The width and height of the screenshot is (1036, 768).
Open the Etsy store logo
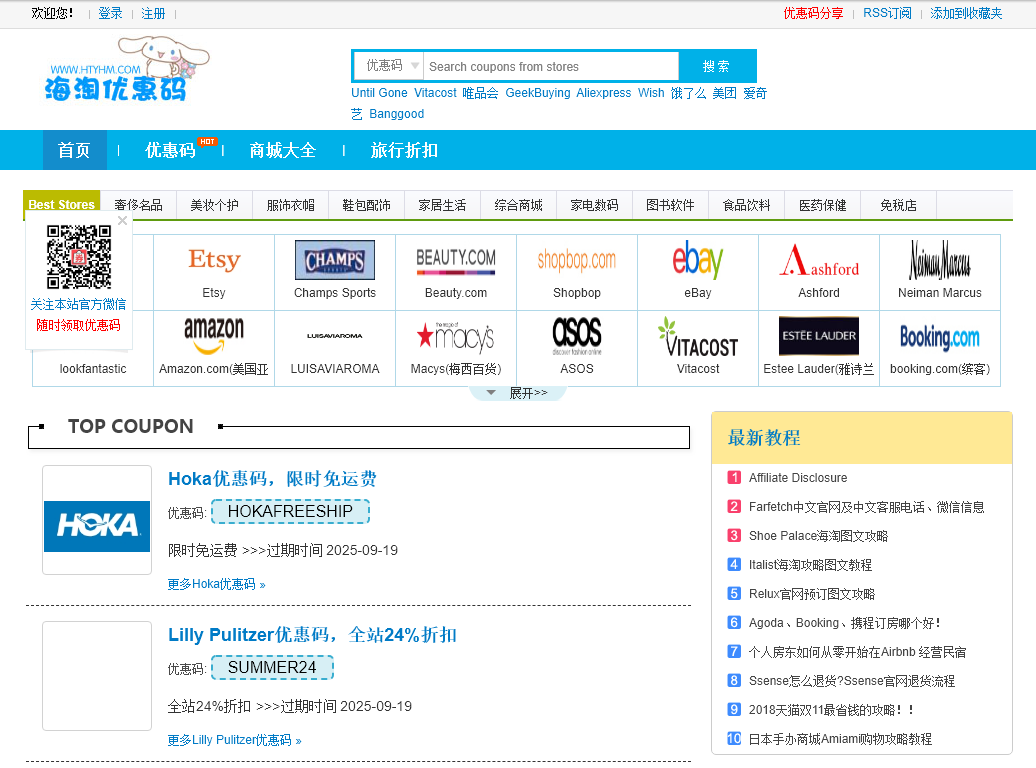click(x=214, y=260)
